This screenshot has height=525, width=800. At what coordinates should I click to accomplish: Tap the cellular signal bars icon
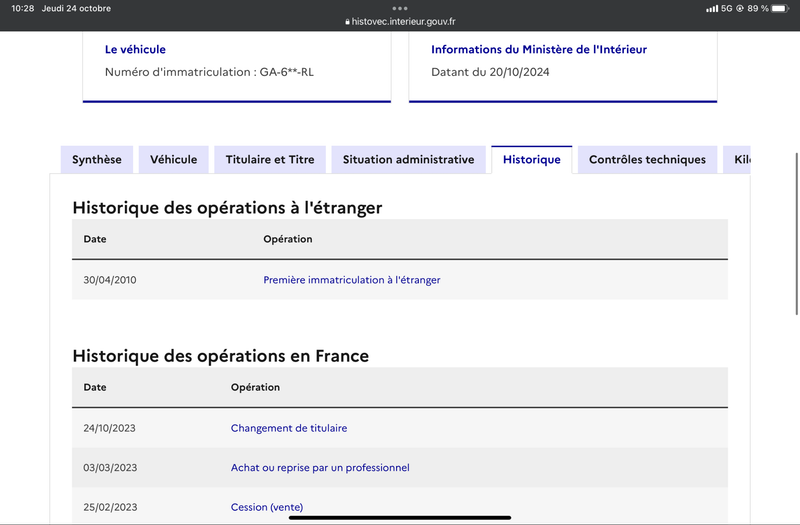coord(712,9)
